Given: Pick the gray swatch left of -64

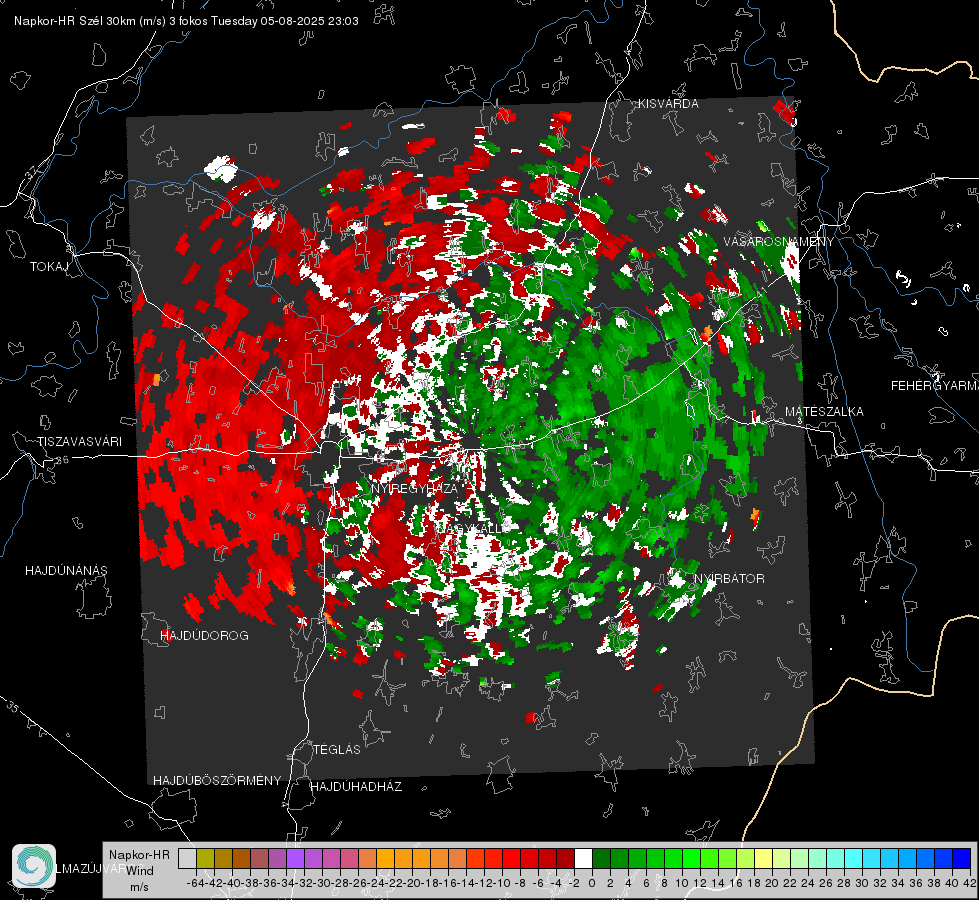Looking at the screenshot, I should (x=187, y=858).
